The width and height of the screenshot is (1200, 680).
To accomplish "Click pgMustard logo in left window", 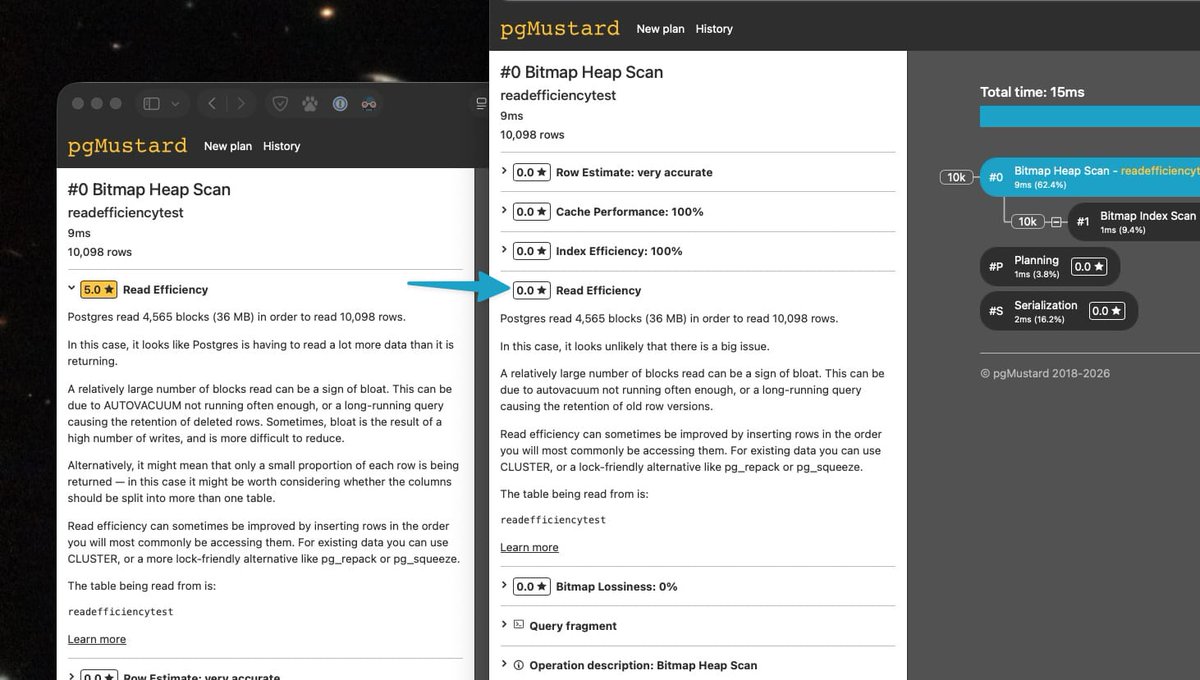I will click(127, 146).
